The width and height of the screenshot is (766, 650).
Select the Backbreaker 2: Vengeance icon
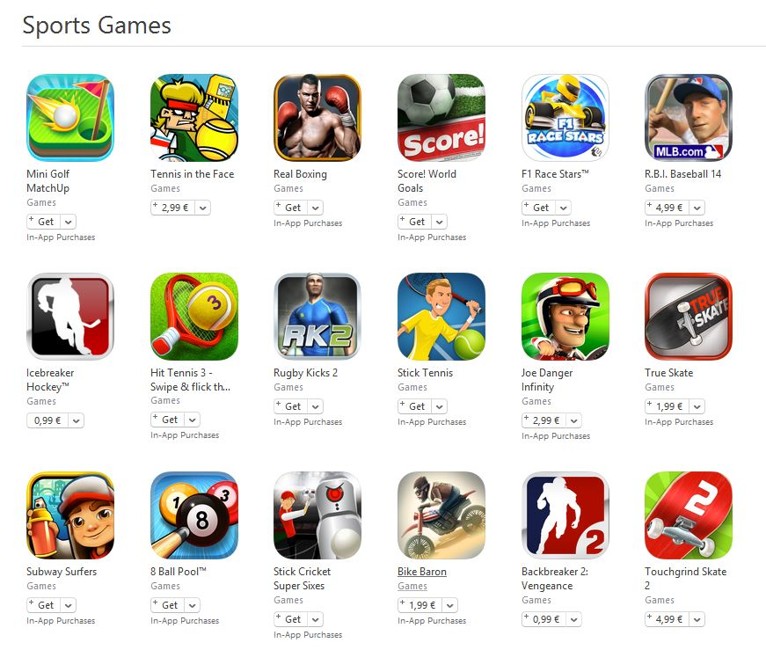pyautogui.click(x=565, y=515)
